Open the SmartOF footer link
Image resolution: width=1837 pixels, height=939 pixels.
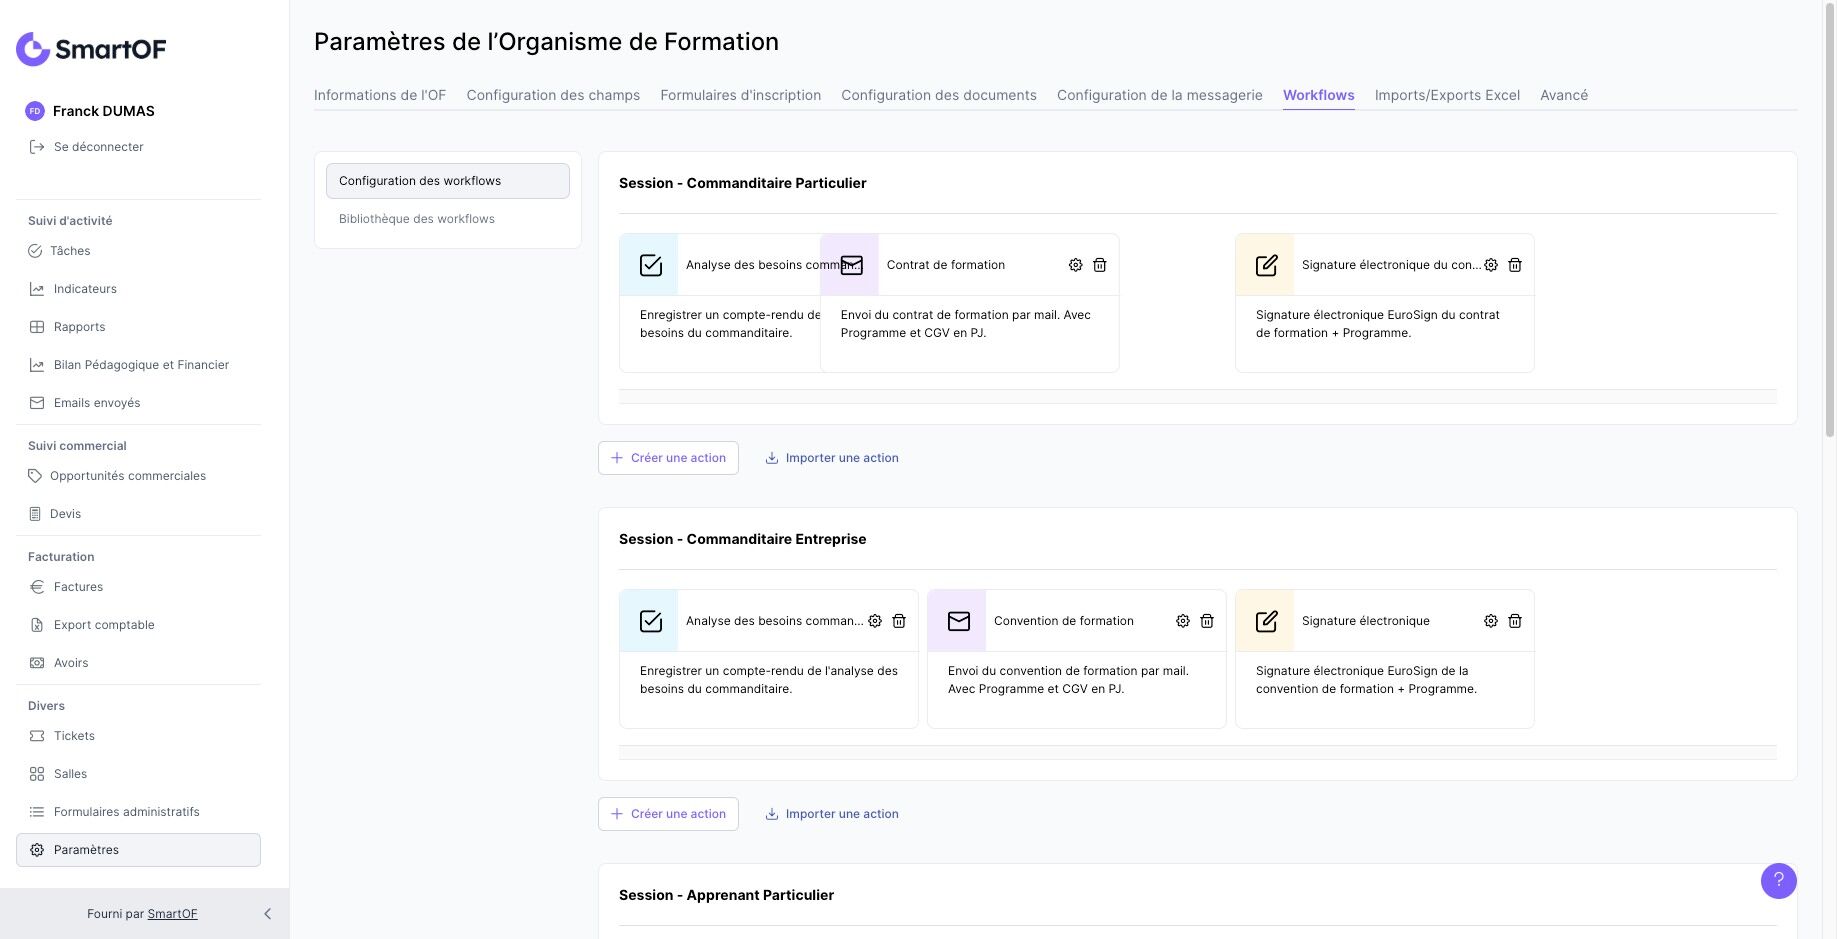click(172, 914)
